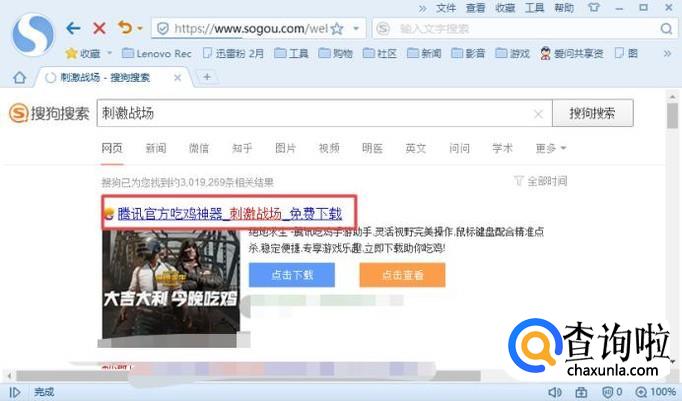The width and height of the screenshot is (682, 401).
Task: Click the Sogou engine icon in search box
Action: pos(383,29)
